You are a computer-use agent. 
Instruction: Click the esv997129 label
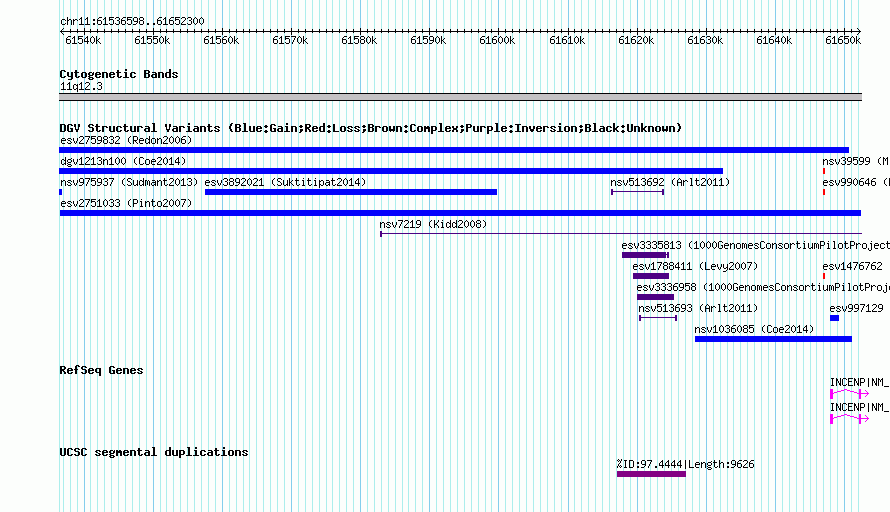857,308
